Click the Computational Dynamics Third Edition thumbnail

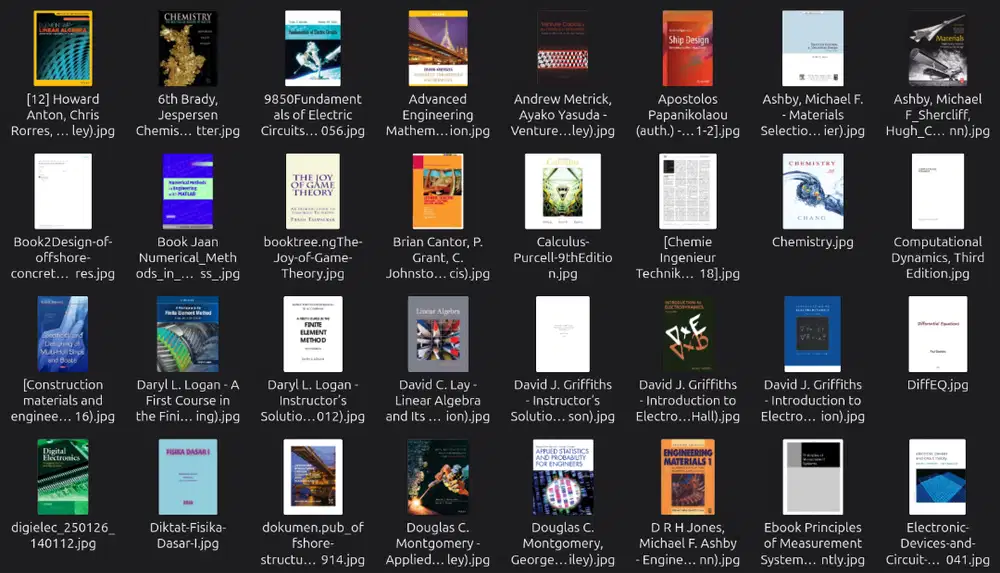tap(938, 191)
